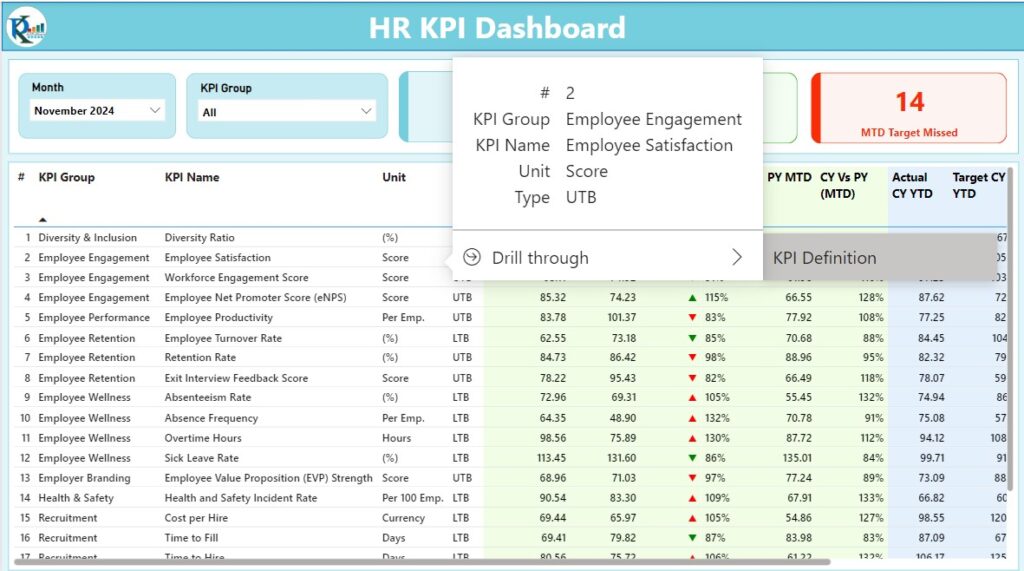This screenshot has height=571, width=1024.
Task: Click the Currency unit cell
Action: pos(404,518)
